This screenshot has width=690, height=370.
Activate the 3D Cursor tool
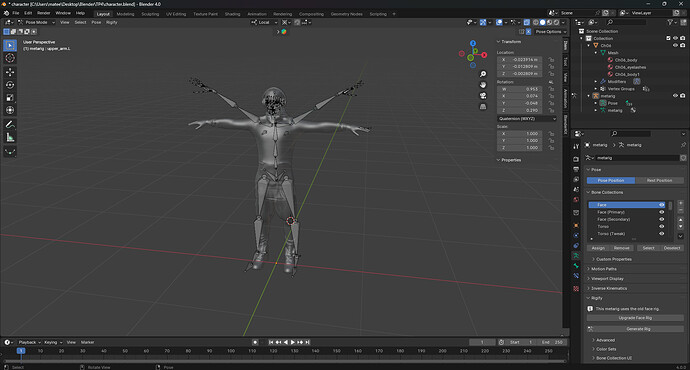pyautogui.click(x=10, y=58)
